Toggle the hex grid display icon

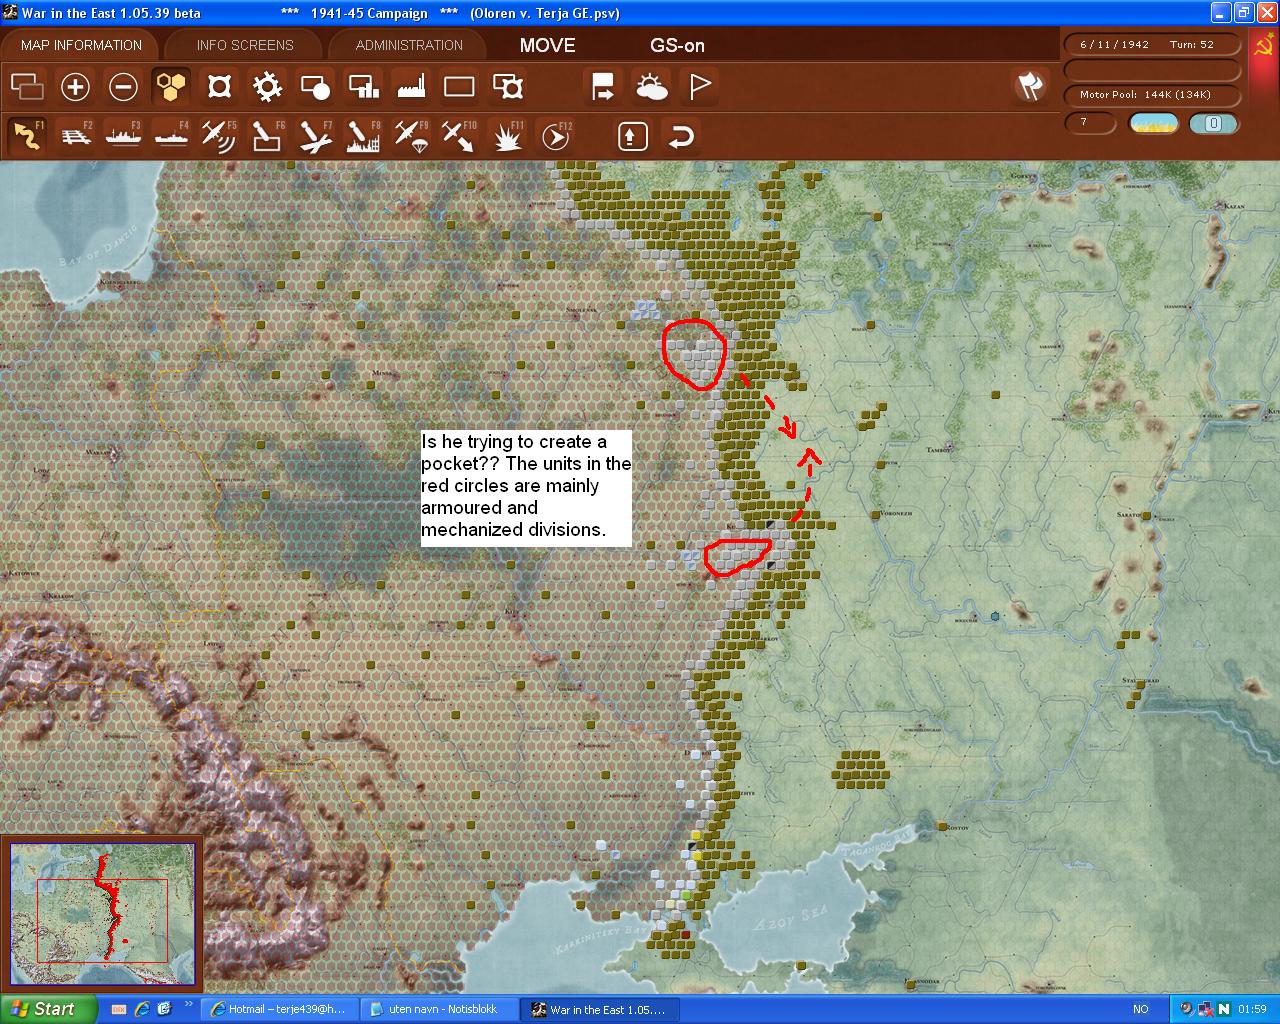[x=171, y=87]
